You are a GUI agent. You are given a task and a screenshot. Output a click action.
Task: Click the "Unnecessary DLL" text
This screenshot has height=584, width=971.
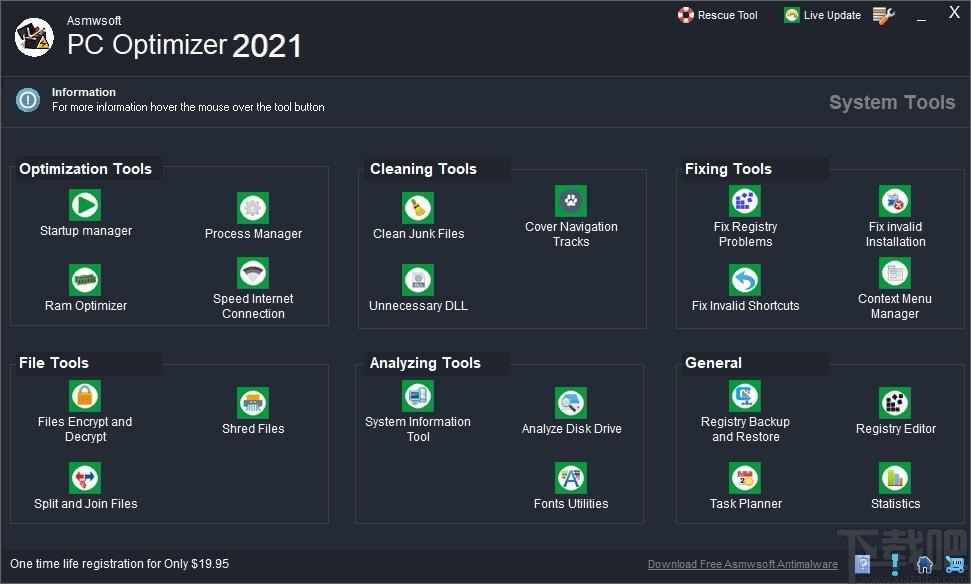(419, 305)
